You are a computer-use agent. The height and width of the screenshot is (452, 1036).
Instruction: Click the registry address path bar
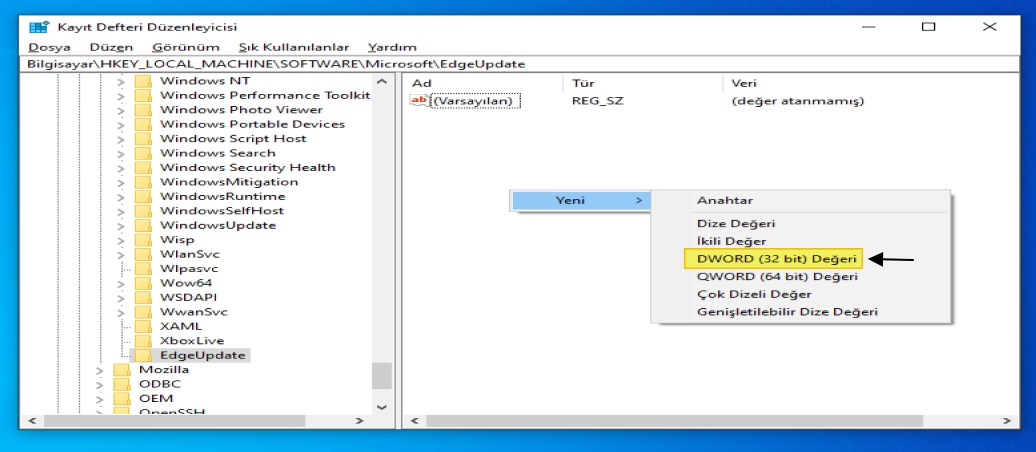(519, 65)
